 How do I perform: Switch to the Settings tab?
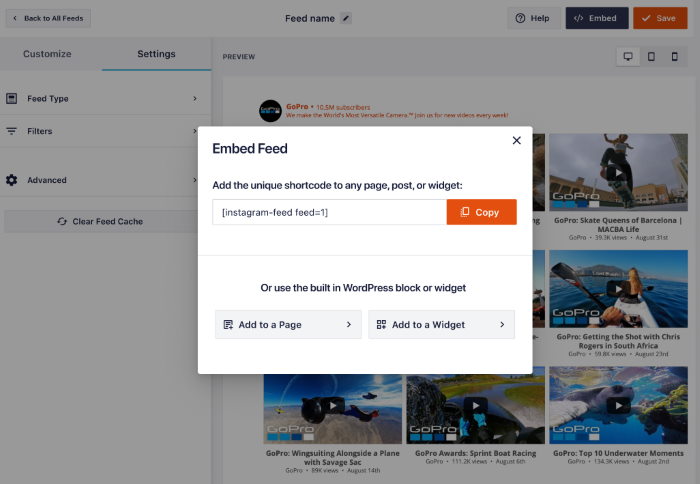156,54
